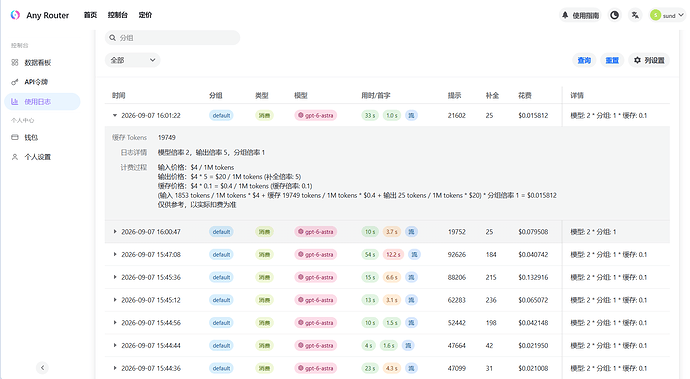690x379 pixels.
Task: Click the 详情 column header
Action: click(577, 96)
